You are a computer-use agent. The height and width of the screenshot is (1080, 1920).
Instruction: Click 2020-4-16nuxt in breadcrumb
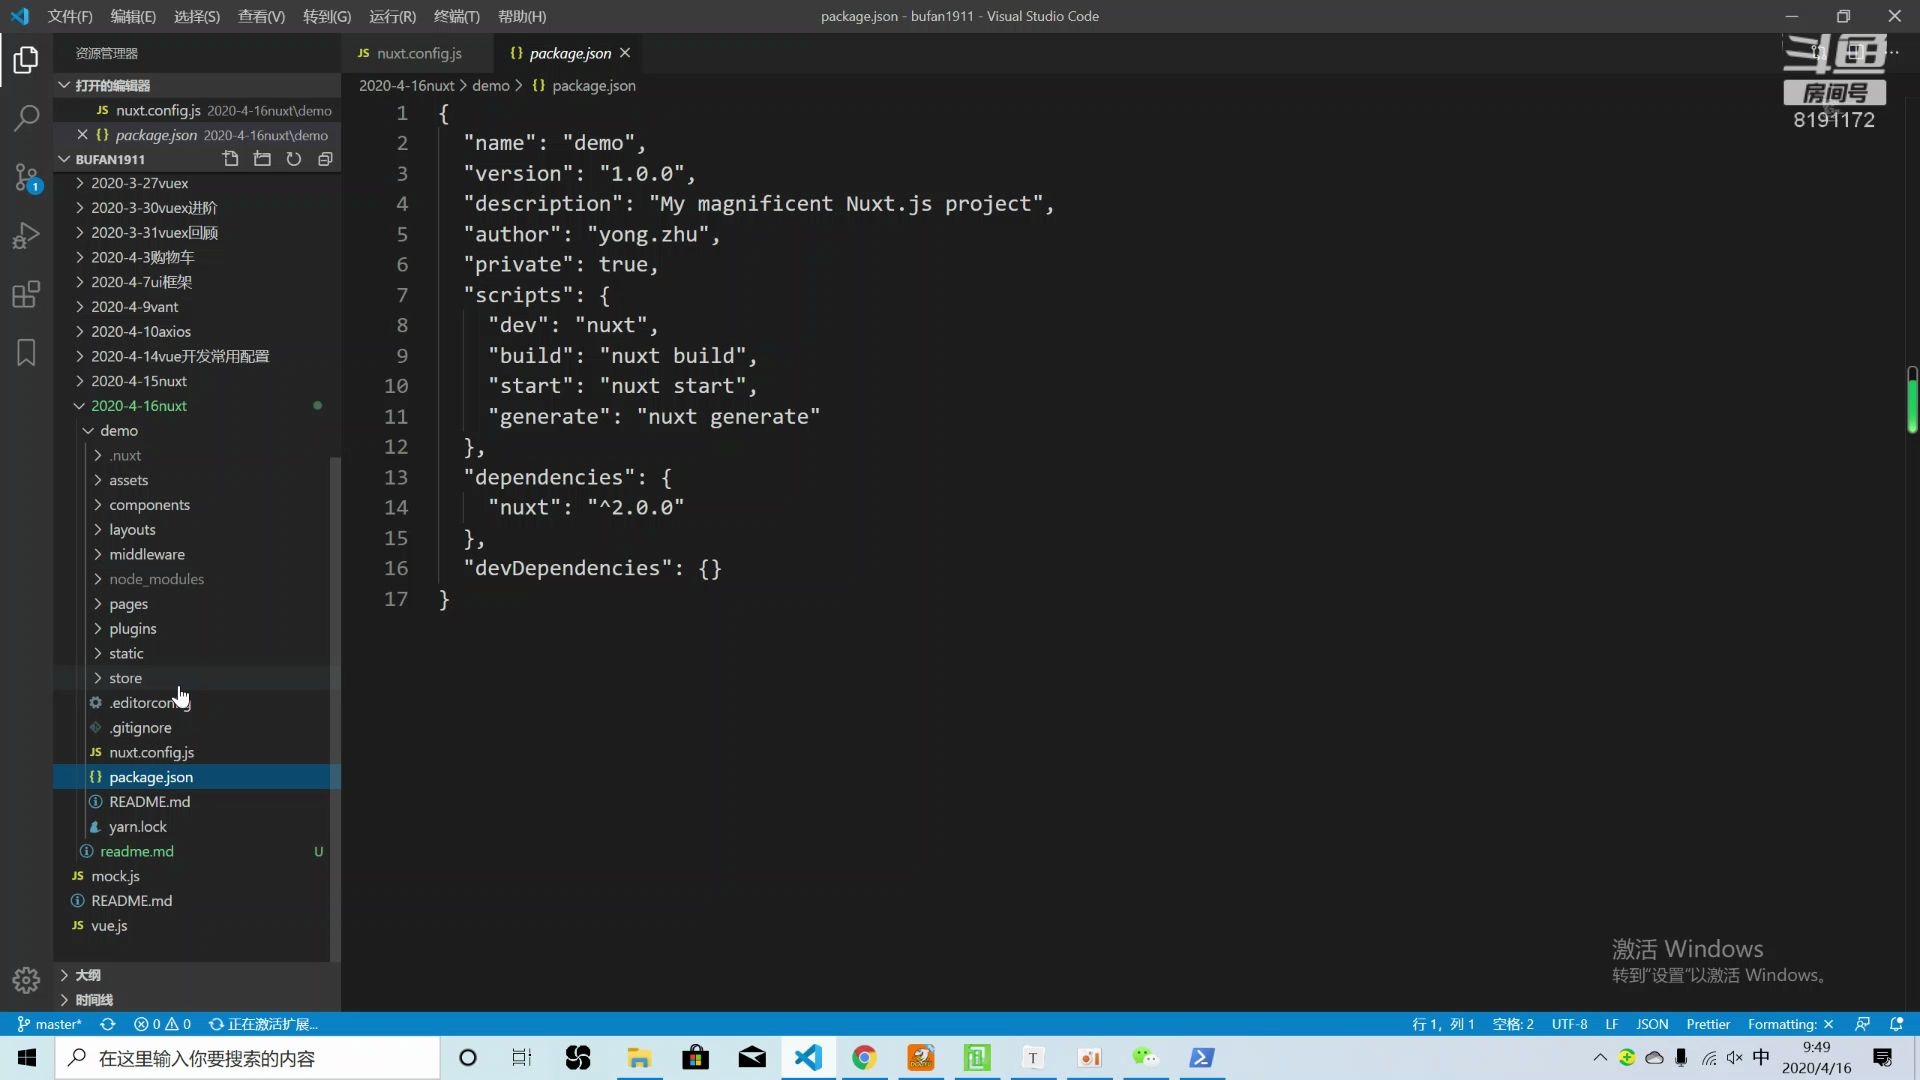(x=406, y=86)
